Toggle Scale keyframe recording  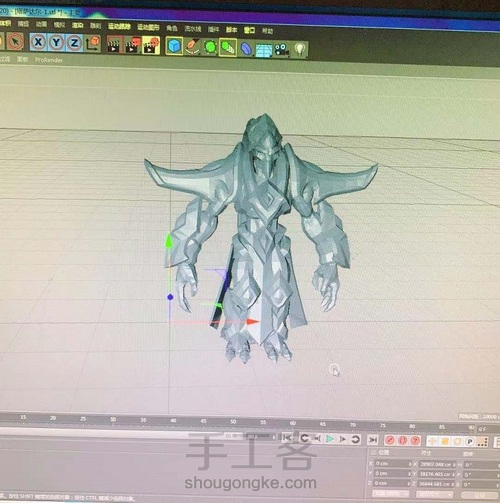click(x=445, y=442)
